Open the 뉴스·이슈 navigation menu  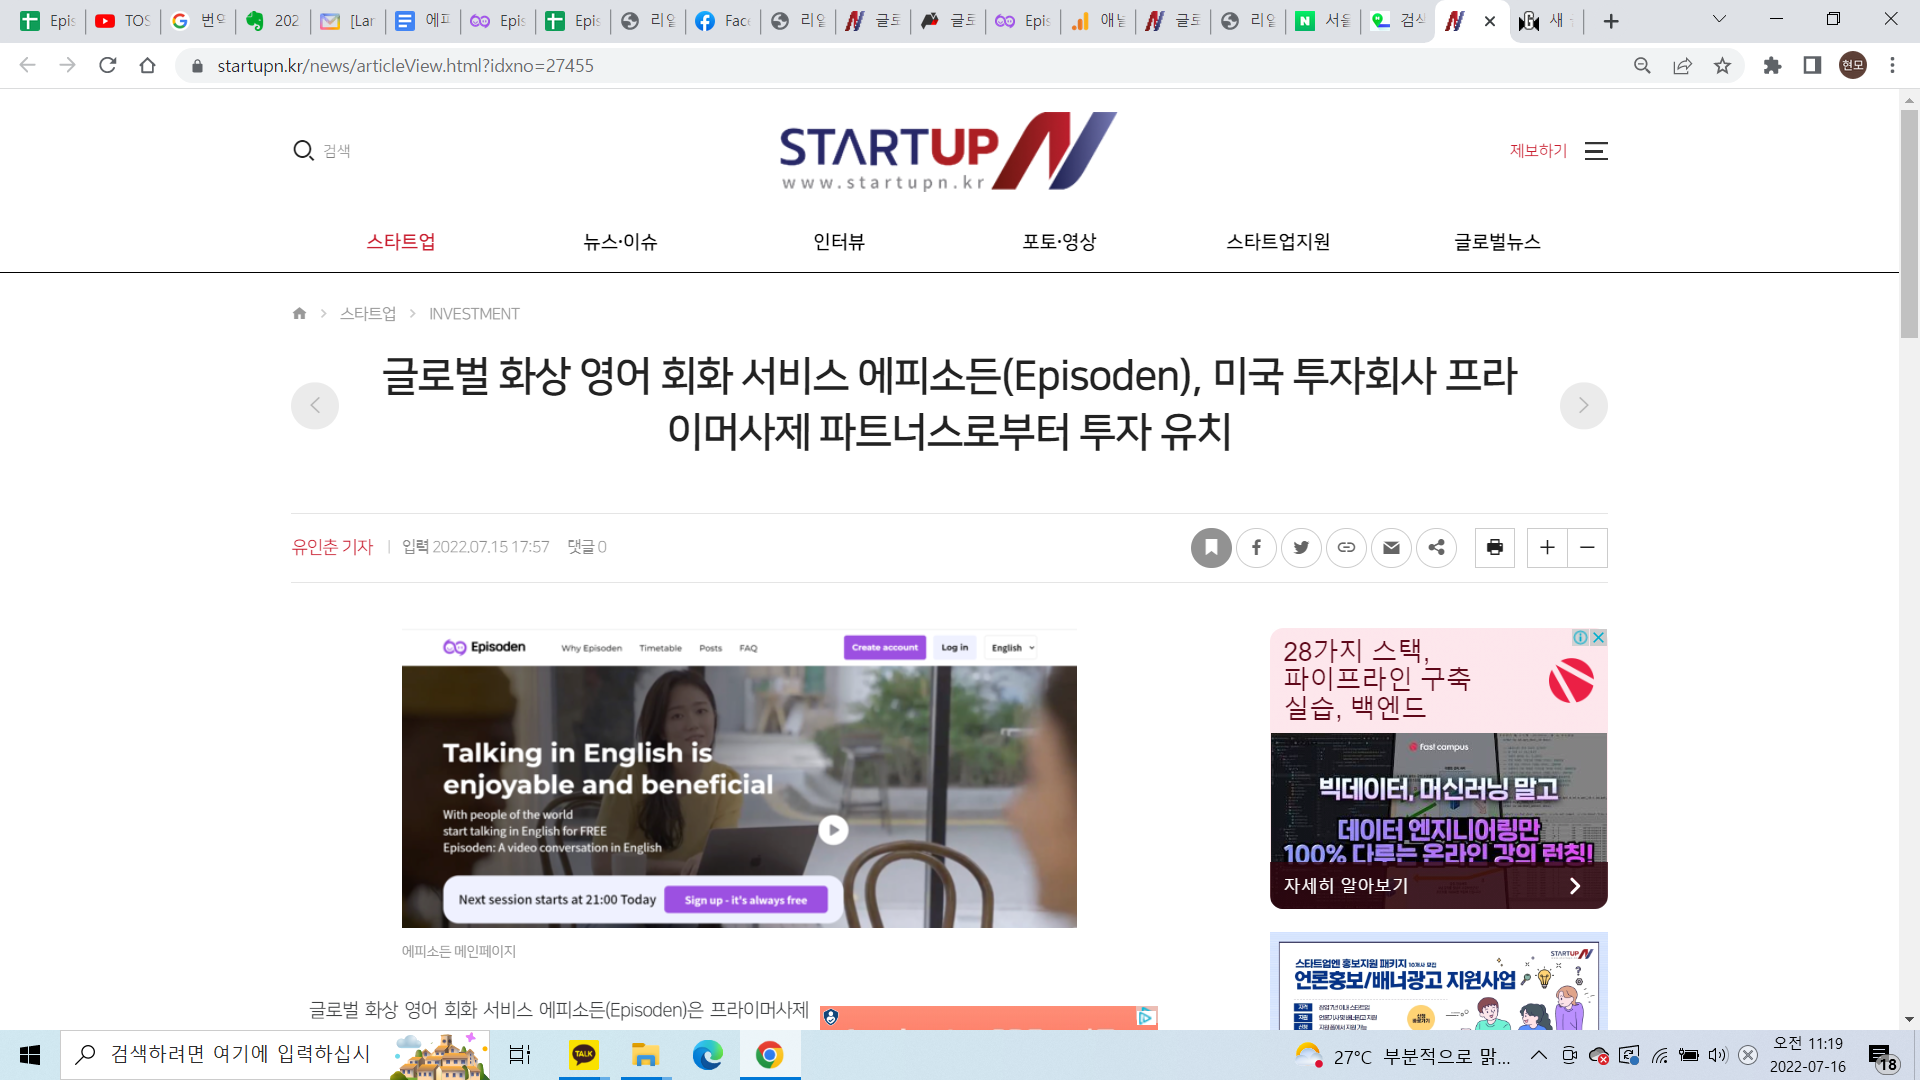tap(620, 242)
